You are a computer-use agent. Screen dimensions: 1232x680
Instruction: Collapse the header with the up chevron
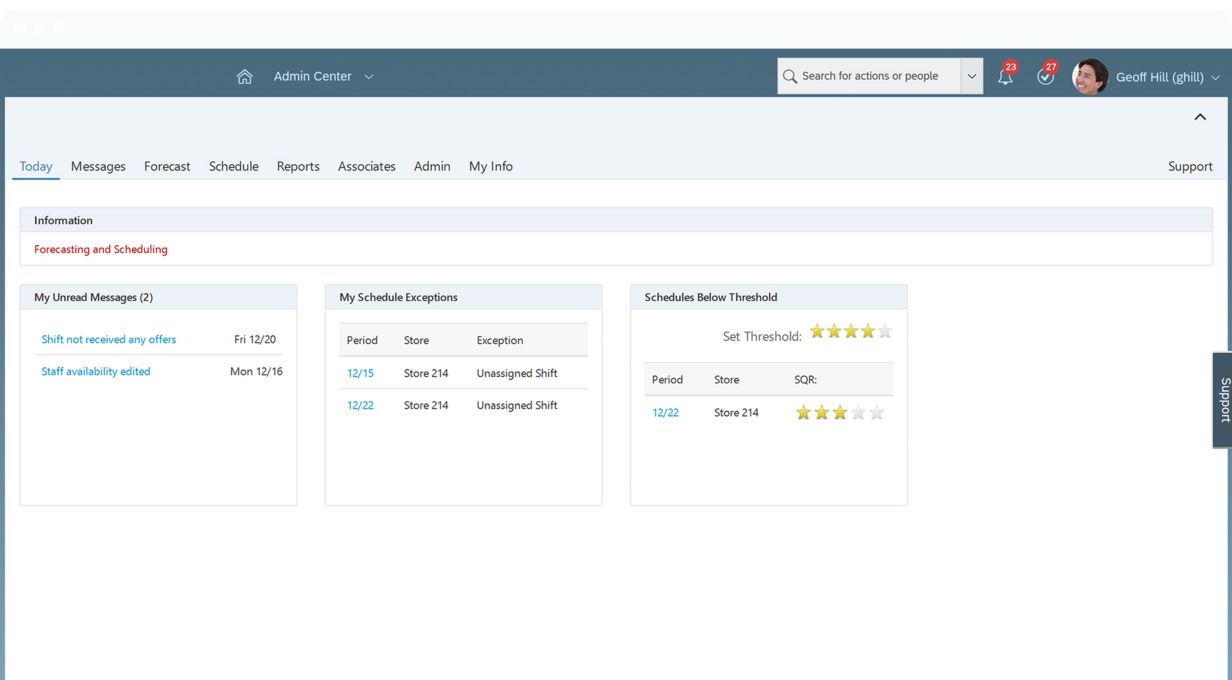[x=1200, y=117]
